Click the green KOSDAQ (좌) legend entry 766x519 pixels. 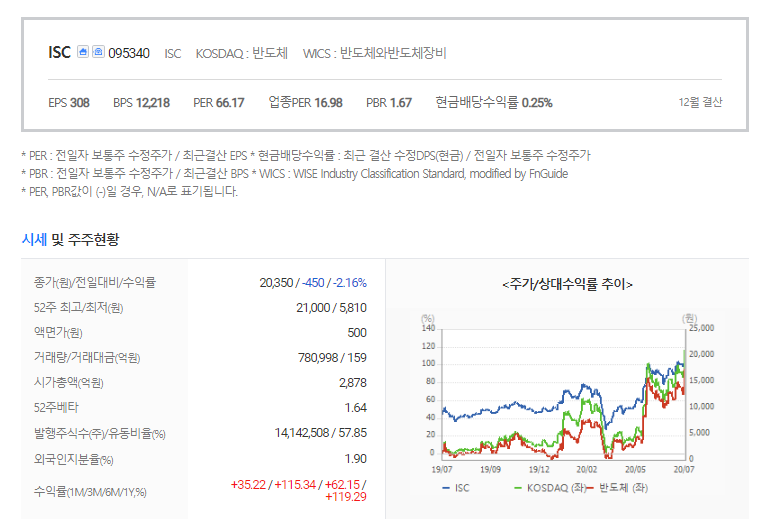coord(550,488)
